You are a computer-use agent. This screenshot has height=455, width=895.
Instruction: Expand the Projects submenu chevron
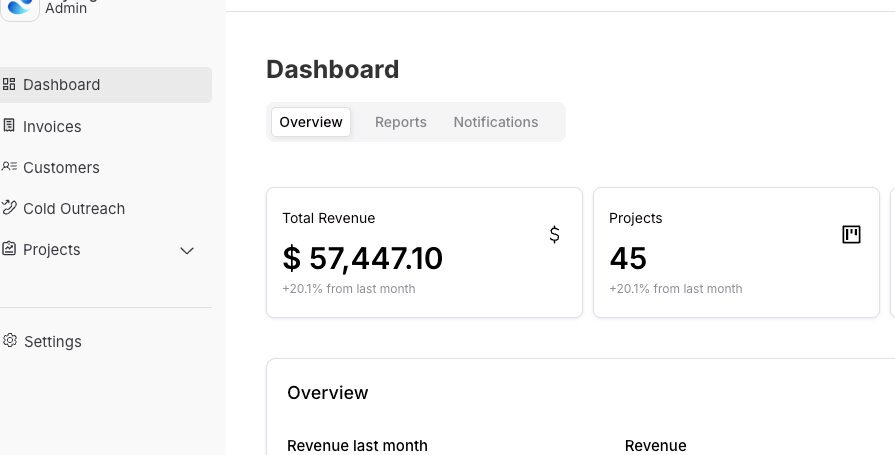(187, 251)
